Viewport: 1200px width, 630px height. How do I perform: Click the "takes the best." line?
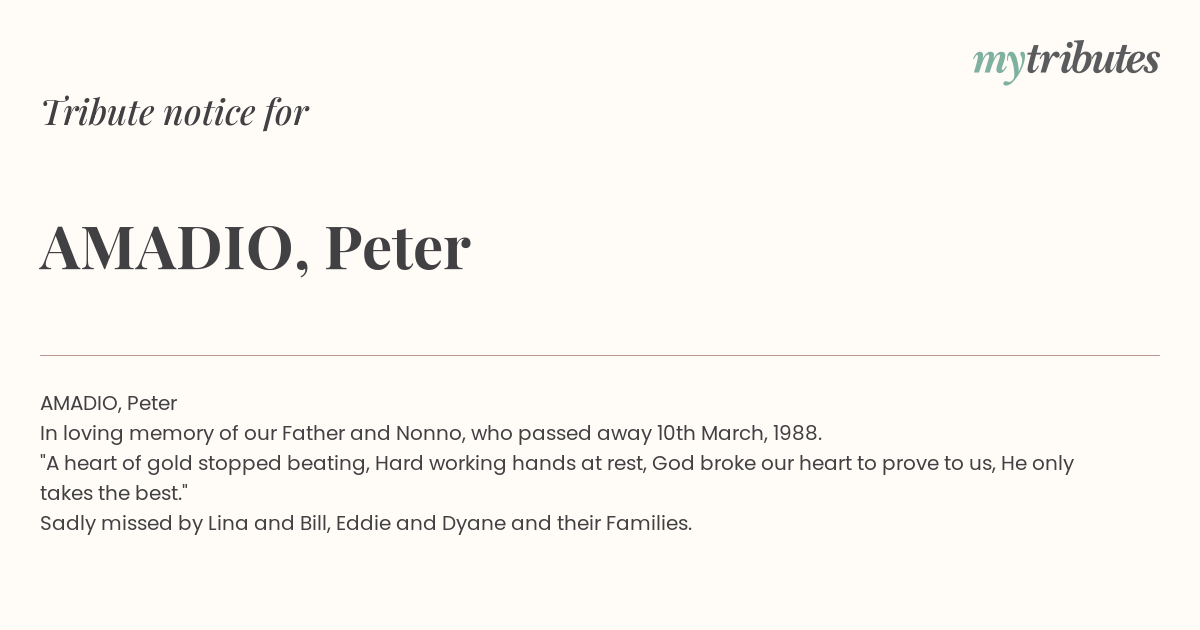pos(114,493)
